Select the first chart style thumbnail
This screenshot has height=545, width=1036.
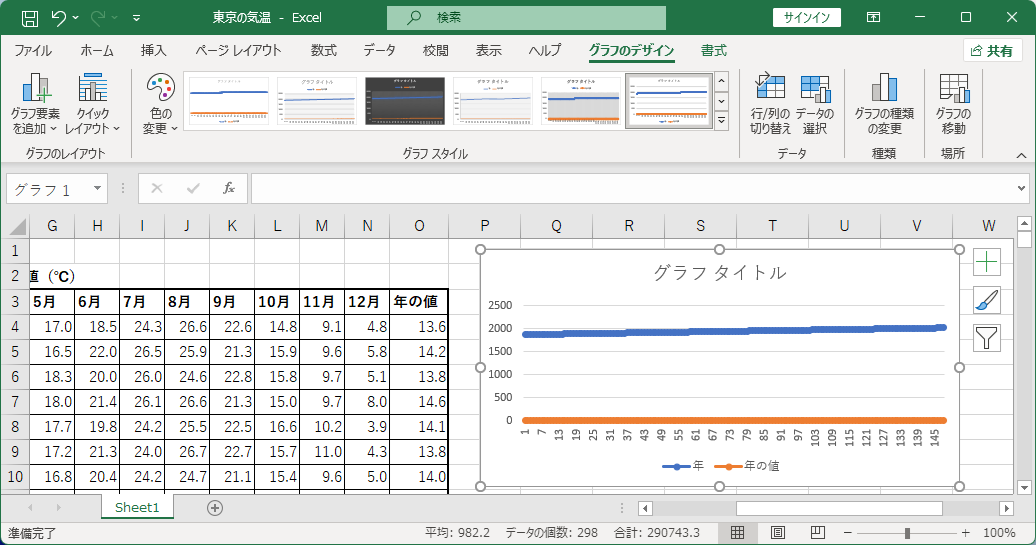[229, 100]
